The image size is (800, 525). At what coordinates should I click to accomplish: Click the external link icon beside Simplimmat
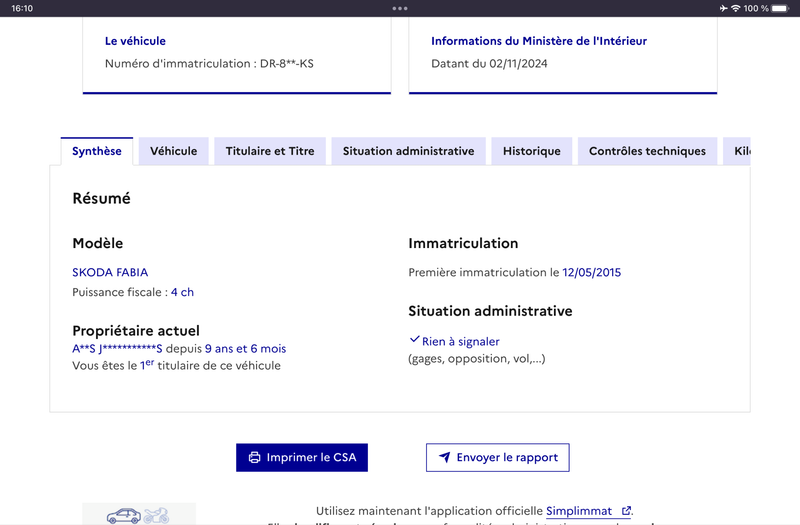[626, 511]
